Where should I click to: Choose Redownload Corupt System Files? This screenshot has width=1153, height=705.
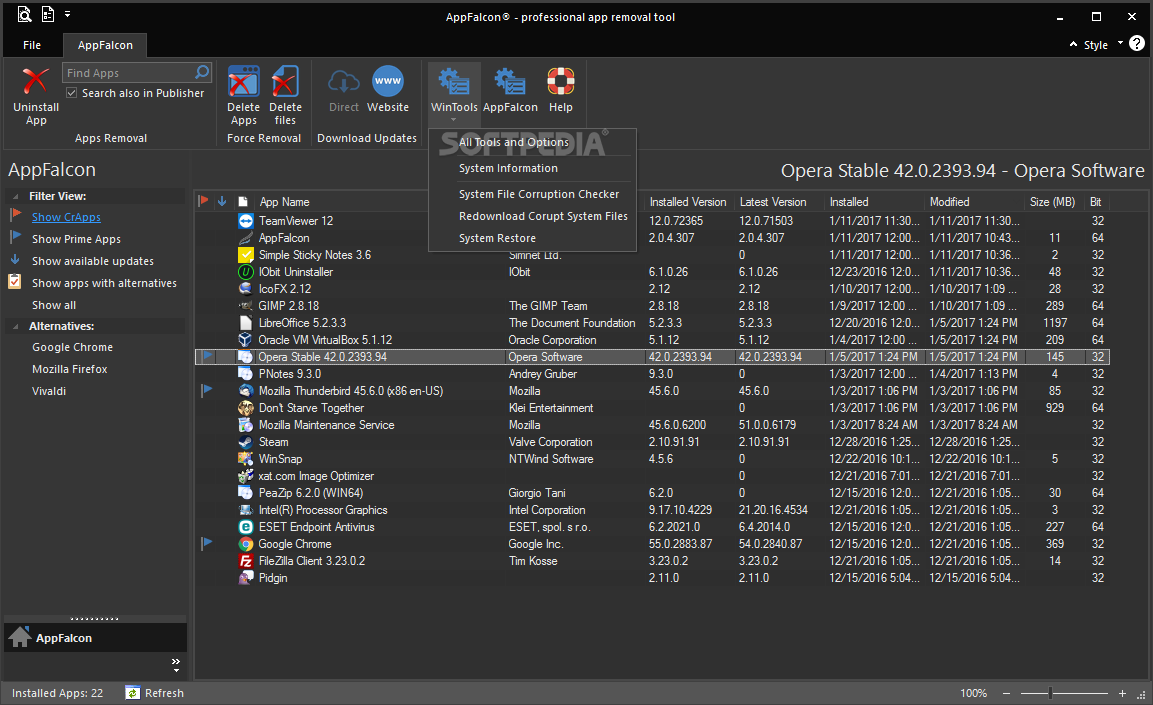543,216
